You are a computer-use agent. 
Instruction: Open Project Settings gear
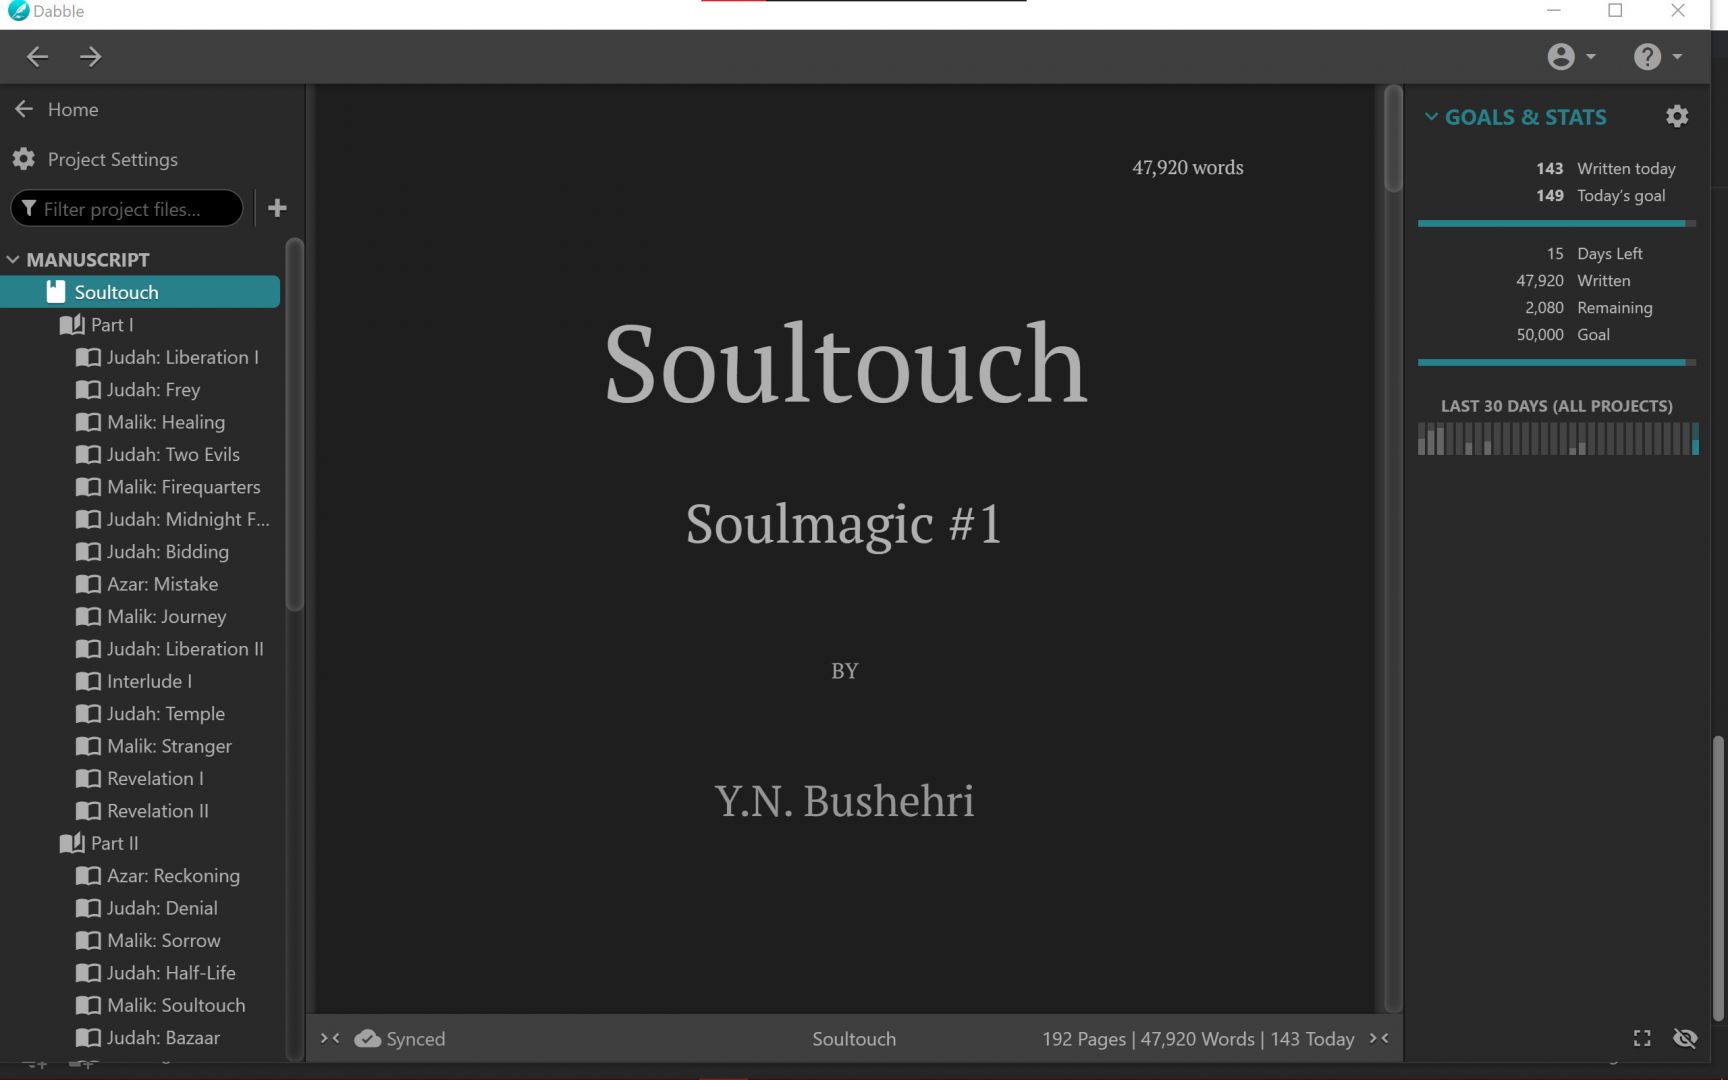point(24,159)
